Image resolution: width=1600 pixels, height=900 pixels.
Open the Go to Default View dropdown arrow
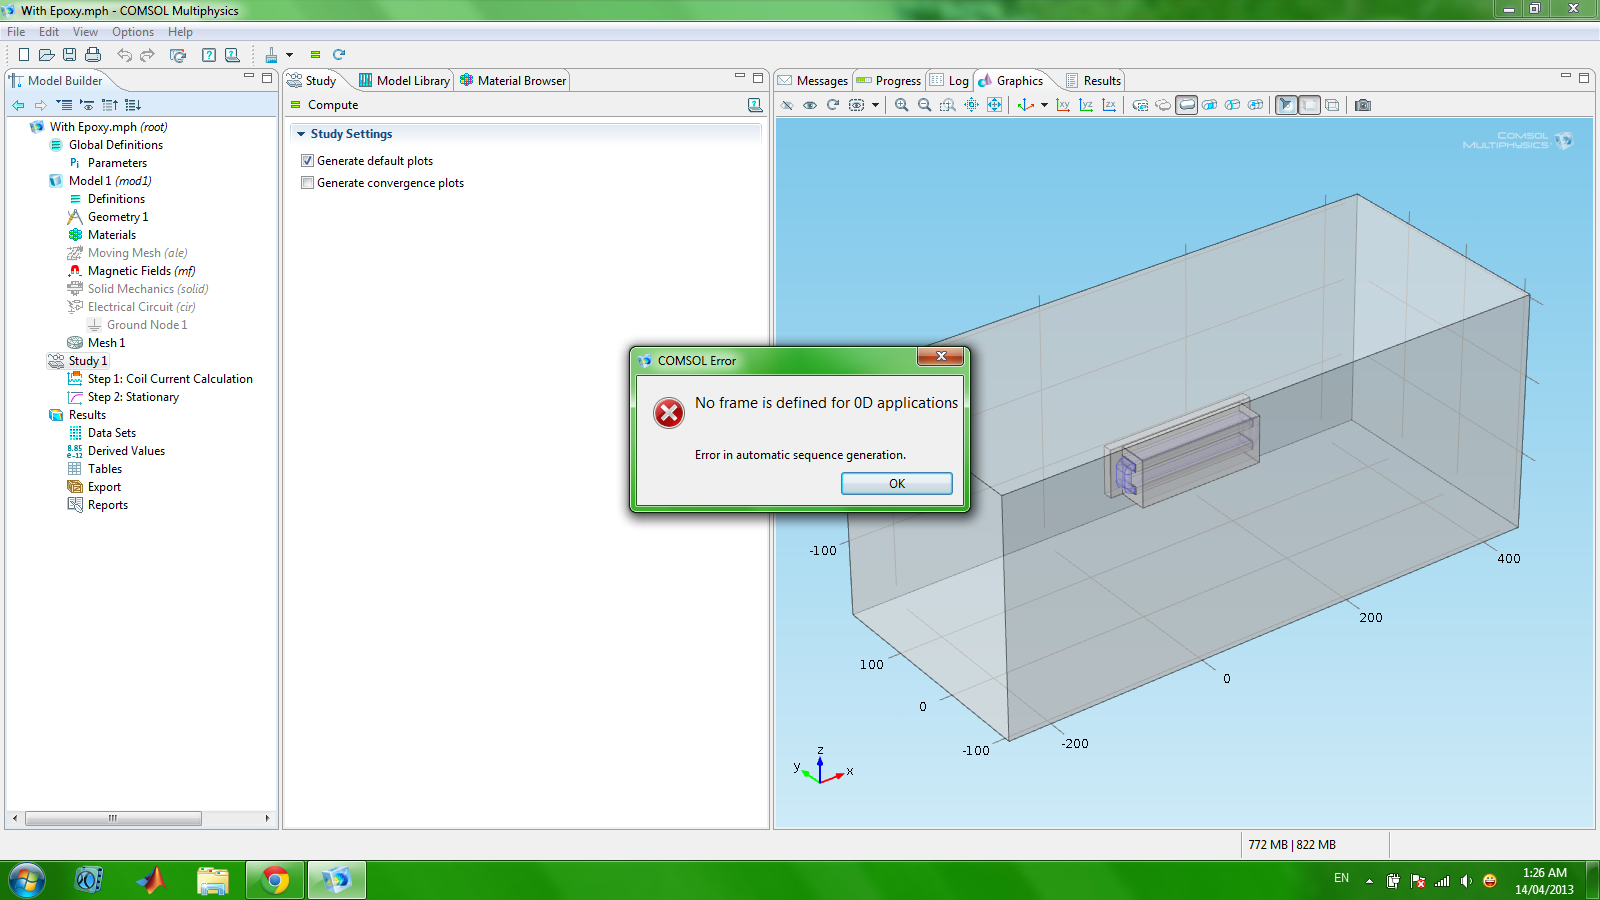[x=1044, y=105]
